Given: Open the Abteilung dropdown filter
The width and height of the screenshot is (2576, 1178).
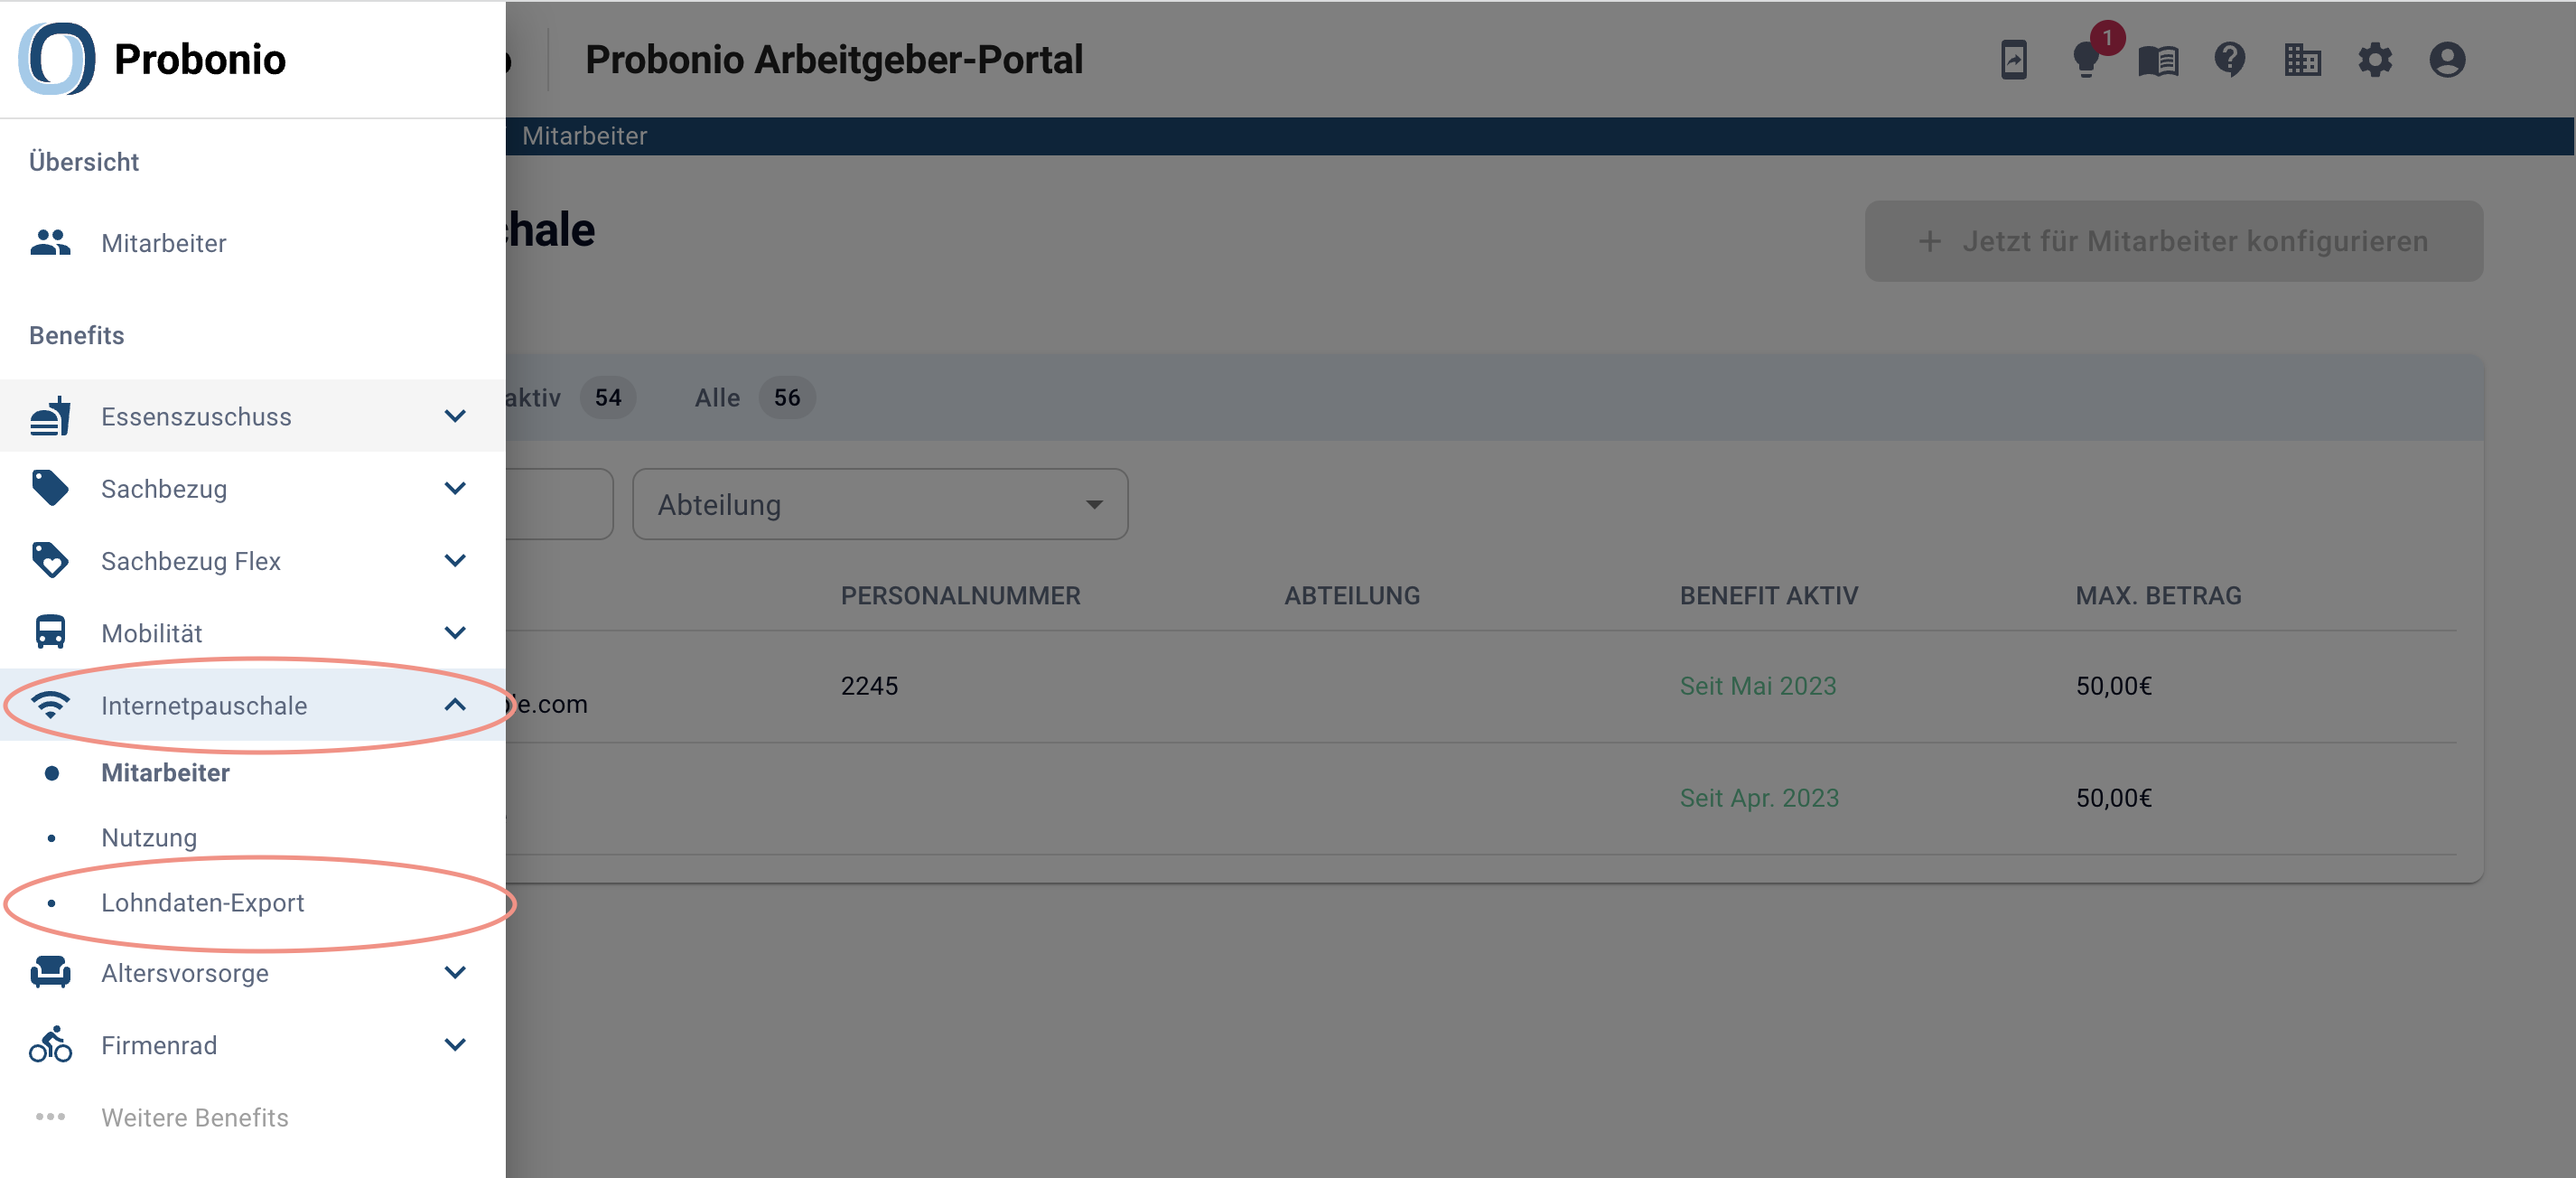Looking at the screenshot, I should tap(880, 505).
